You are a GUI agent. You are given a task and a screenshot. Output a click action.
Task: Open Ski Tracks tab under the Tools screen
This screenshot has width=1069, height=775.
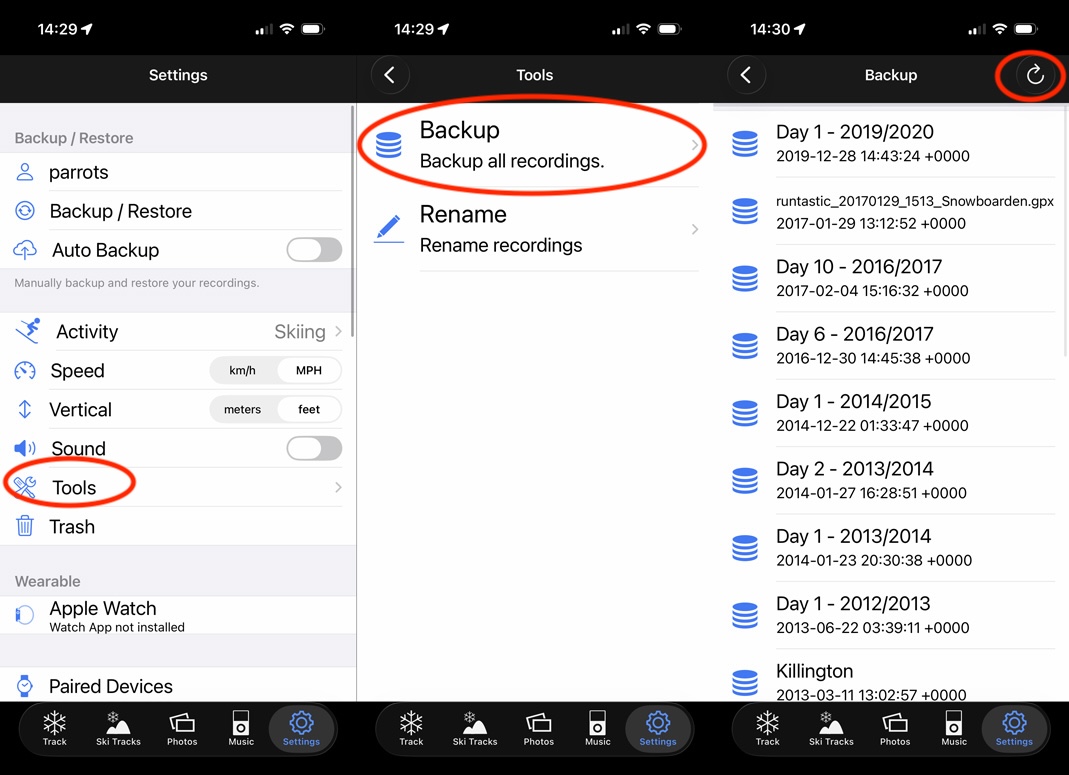pyautogui.click(x=475, y=728)
